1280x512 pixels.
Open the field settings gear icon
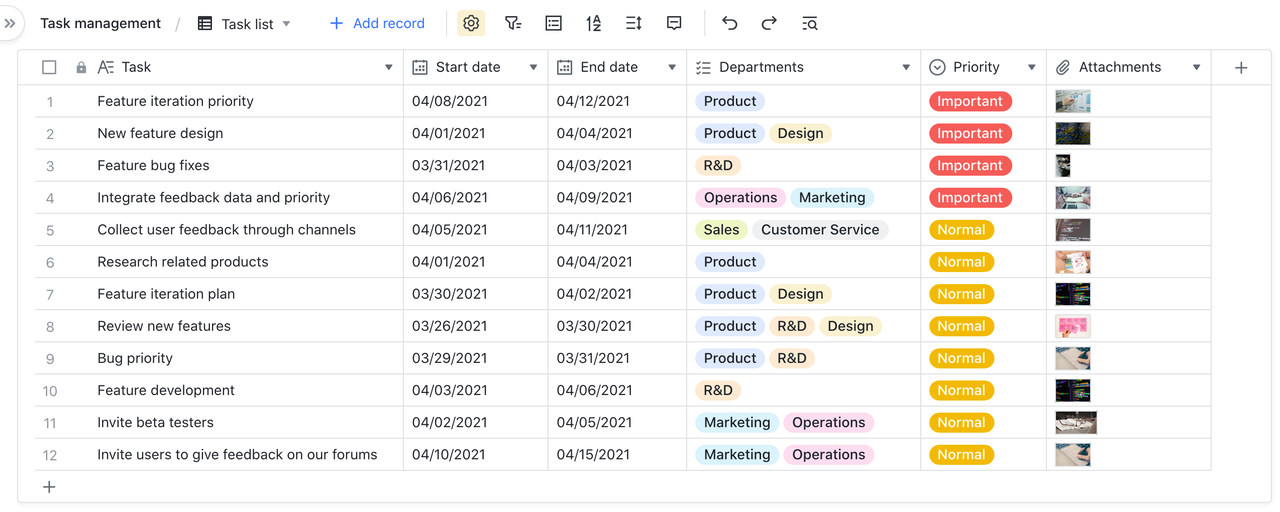(x=471, y=23)
